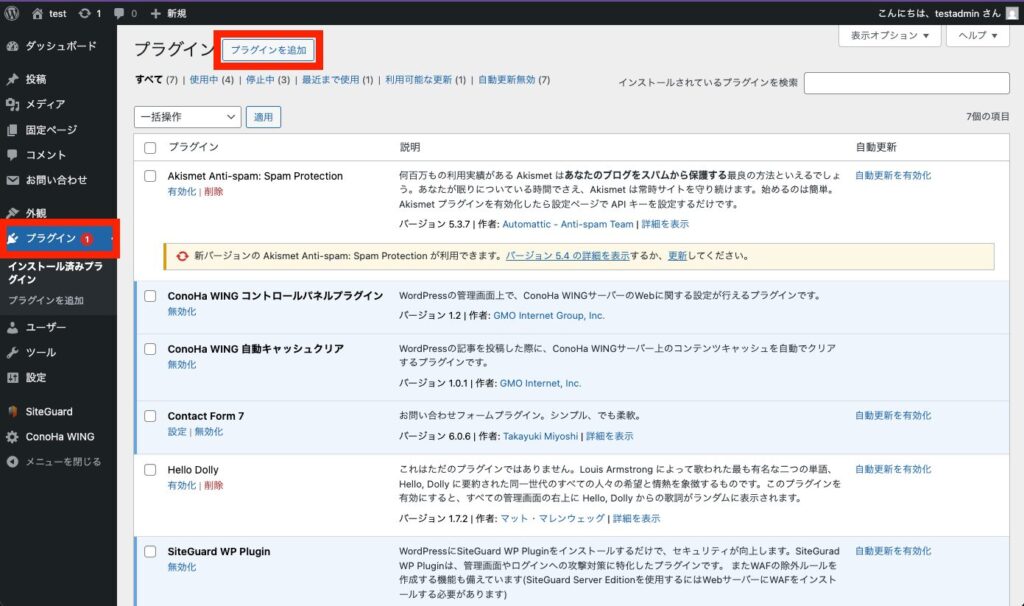The image size is (1024, 606).
Task: Check the ConoHa WING コントロールパネル checkbox
Action: (150, 296)
